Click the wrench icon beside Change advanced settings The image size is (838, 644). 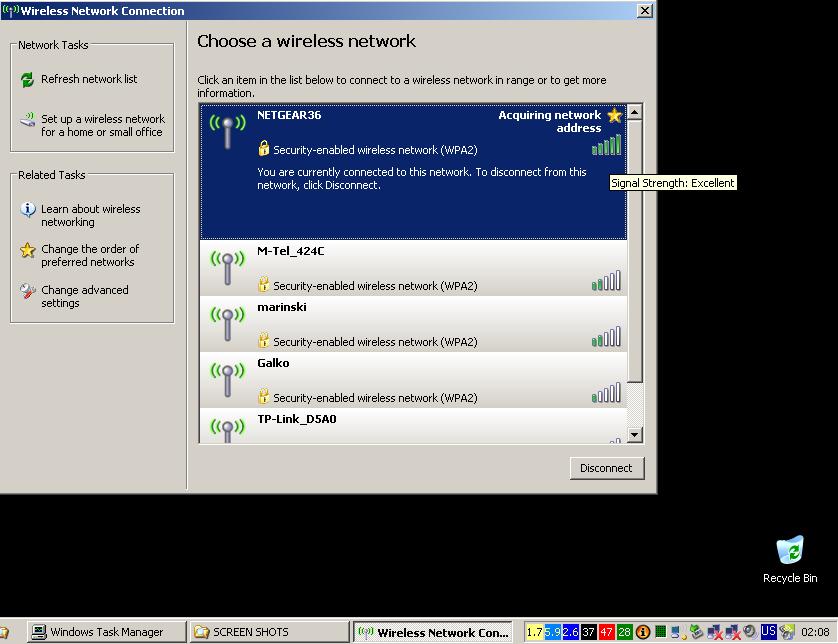click(x=27, y=291)
